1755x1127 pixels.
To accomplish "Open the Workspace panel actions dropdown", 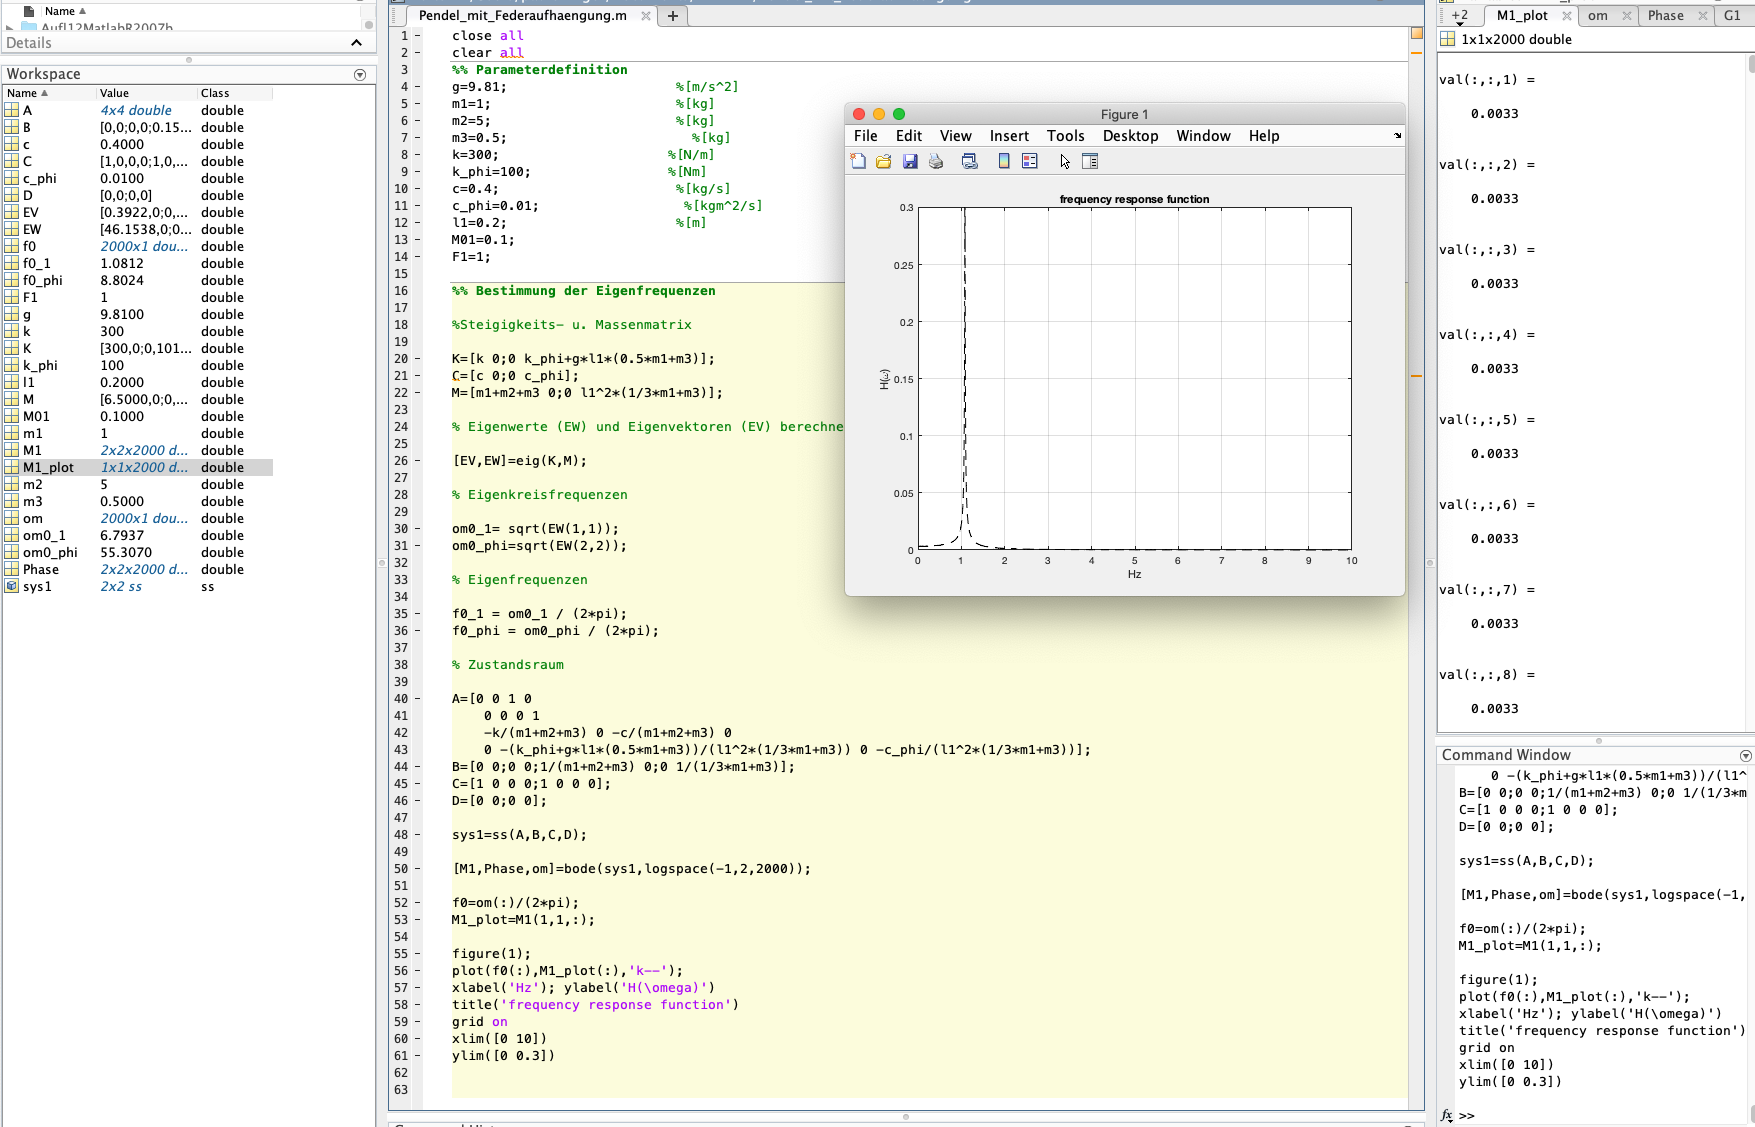I will (360, 75).
